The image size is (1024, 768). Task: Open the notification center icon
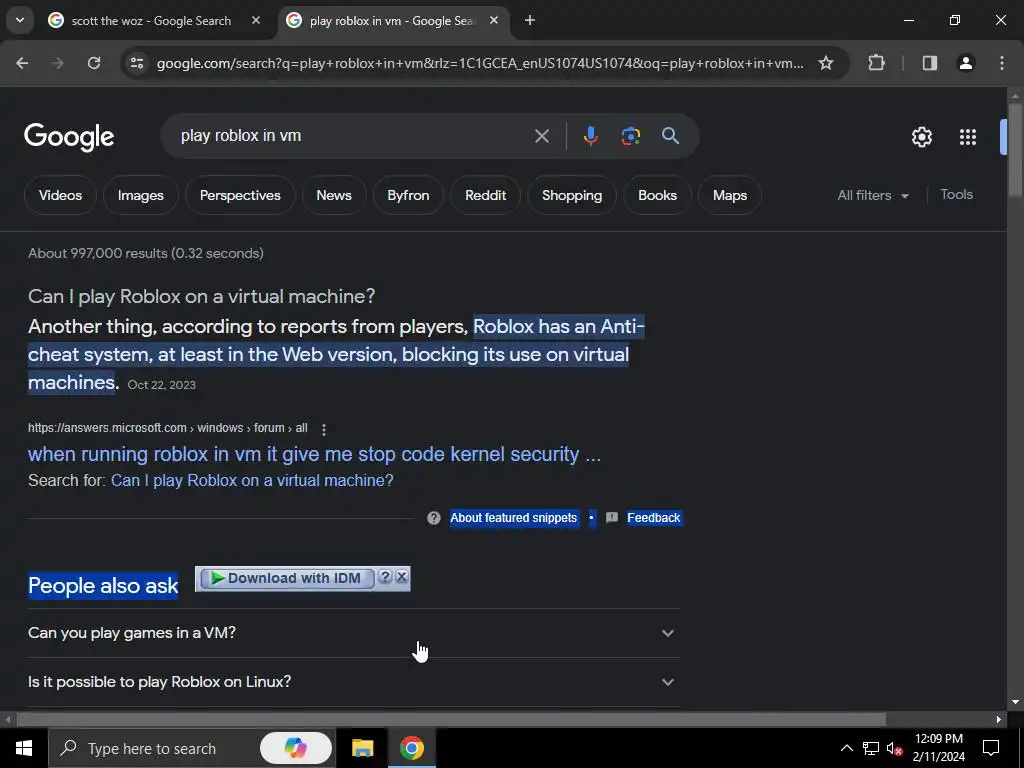(x=991, y=748)
